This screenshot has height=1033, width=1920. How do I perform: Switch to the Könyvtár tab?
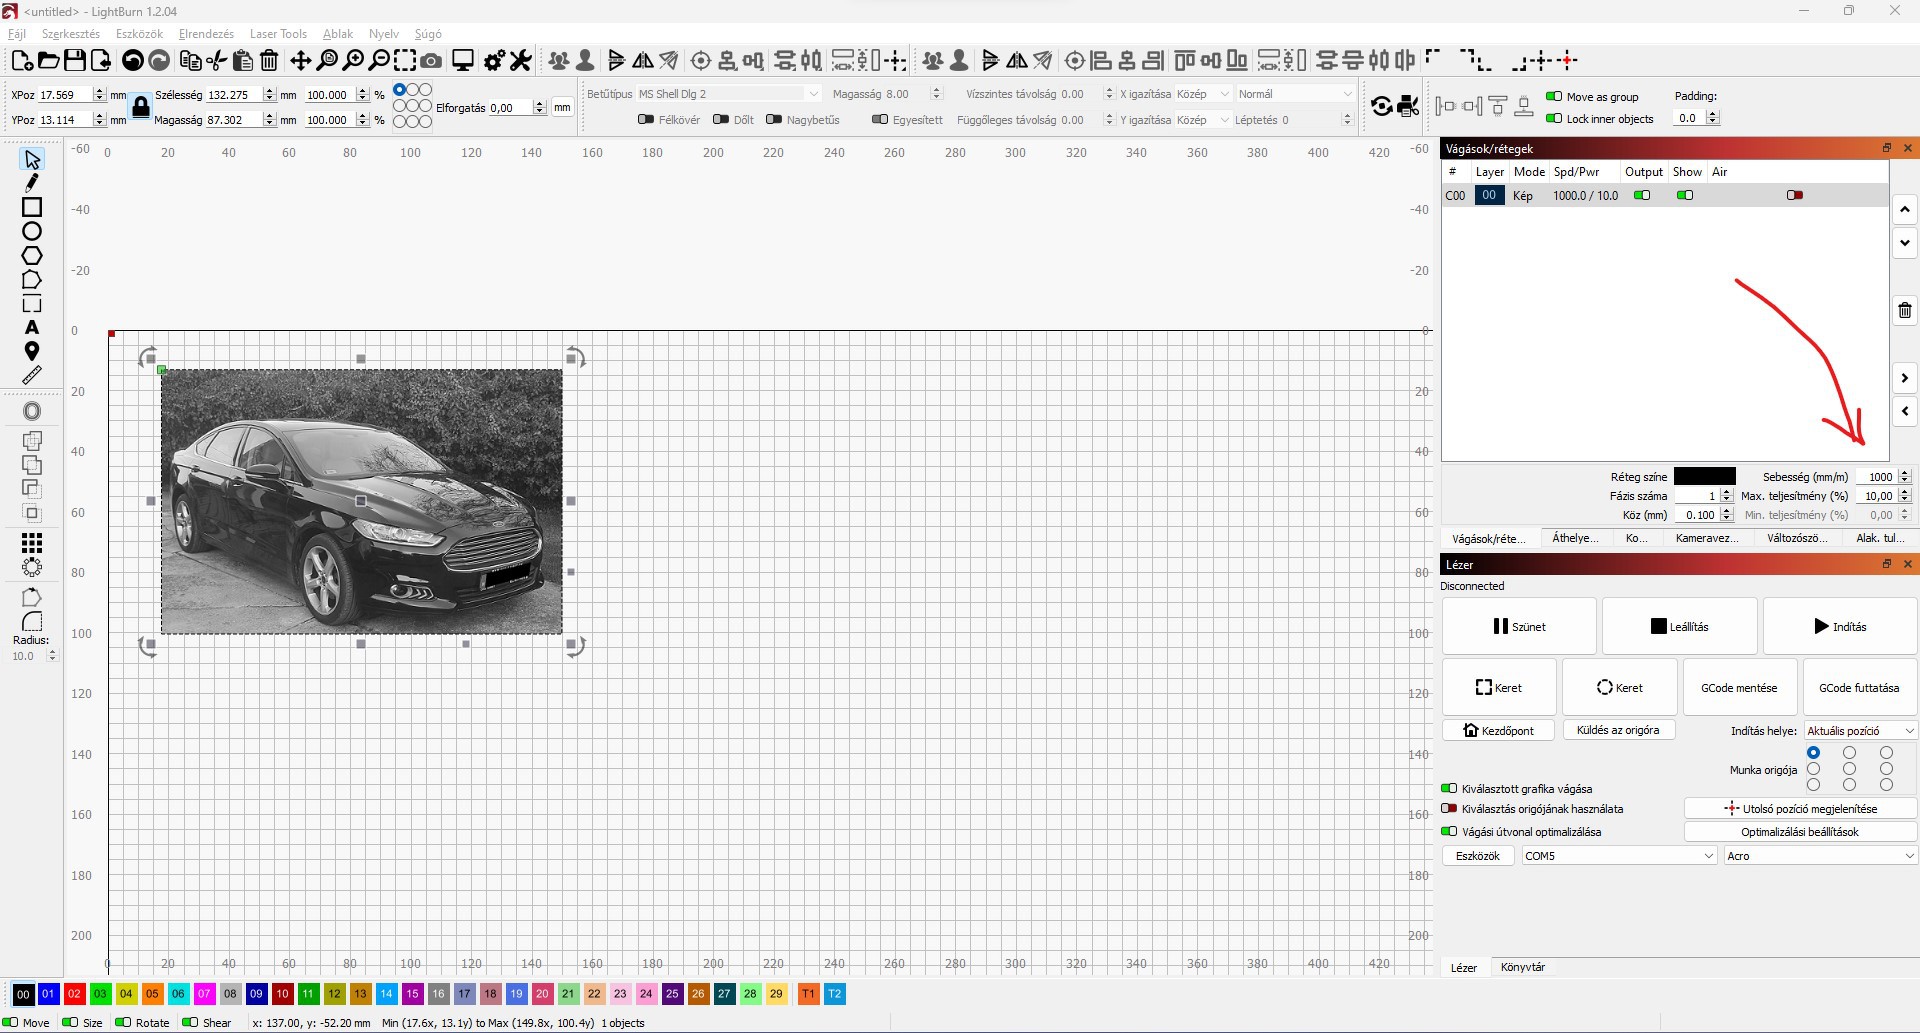click(1523, 967)
